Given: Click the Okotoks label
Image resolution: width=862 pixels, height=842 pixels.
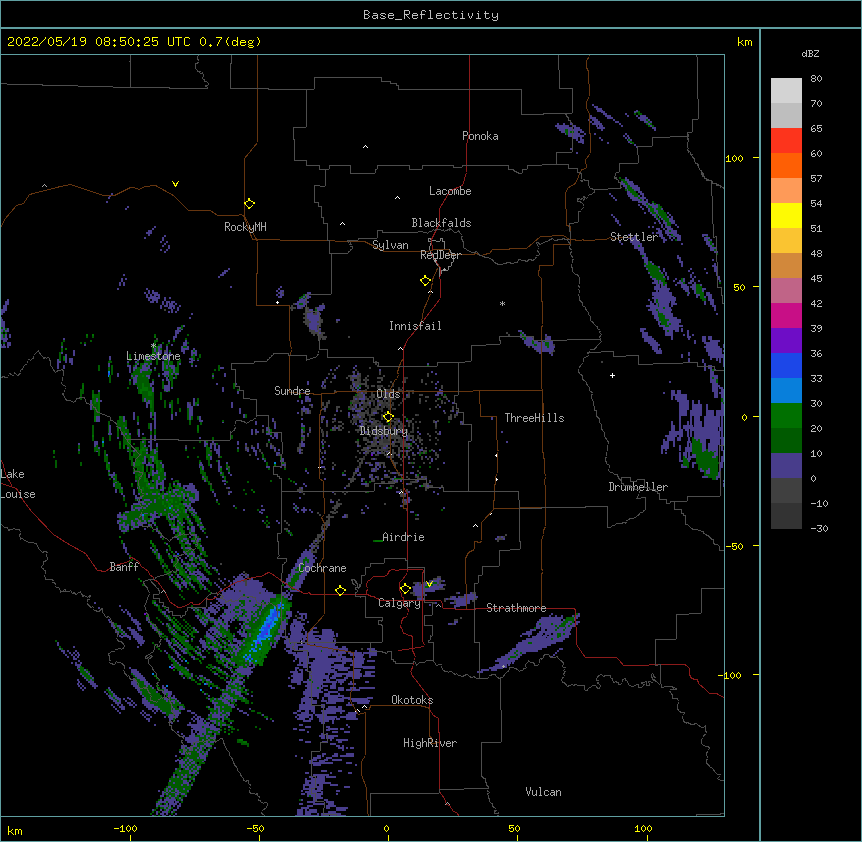Looking at the screenshot, I should coord(412,700).
